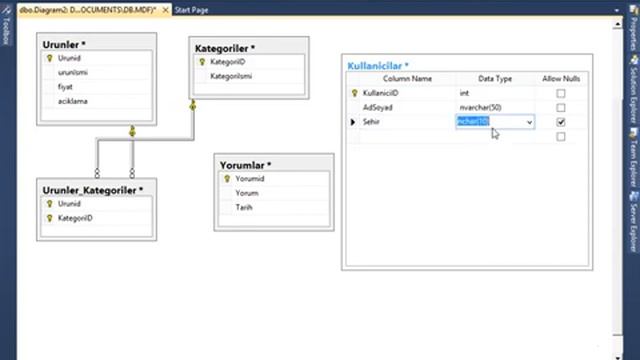The height and width of the screenshot is (360, 640).
Task: Click the Urunid key icon in Urunler_Kategoriler
Action: pyautogui.click(x=50, y=204)
